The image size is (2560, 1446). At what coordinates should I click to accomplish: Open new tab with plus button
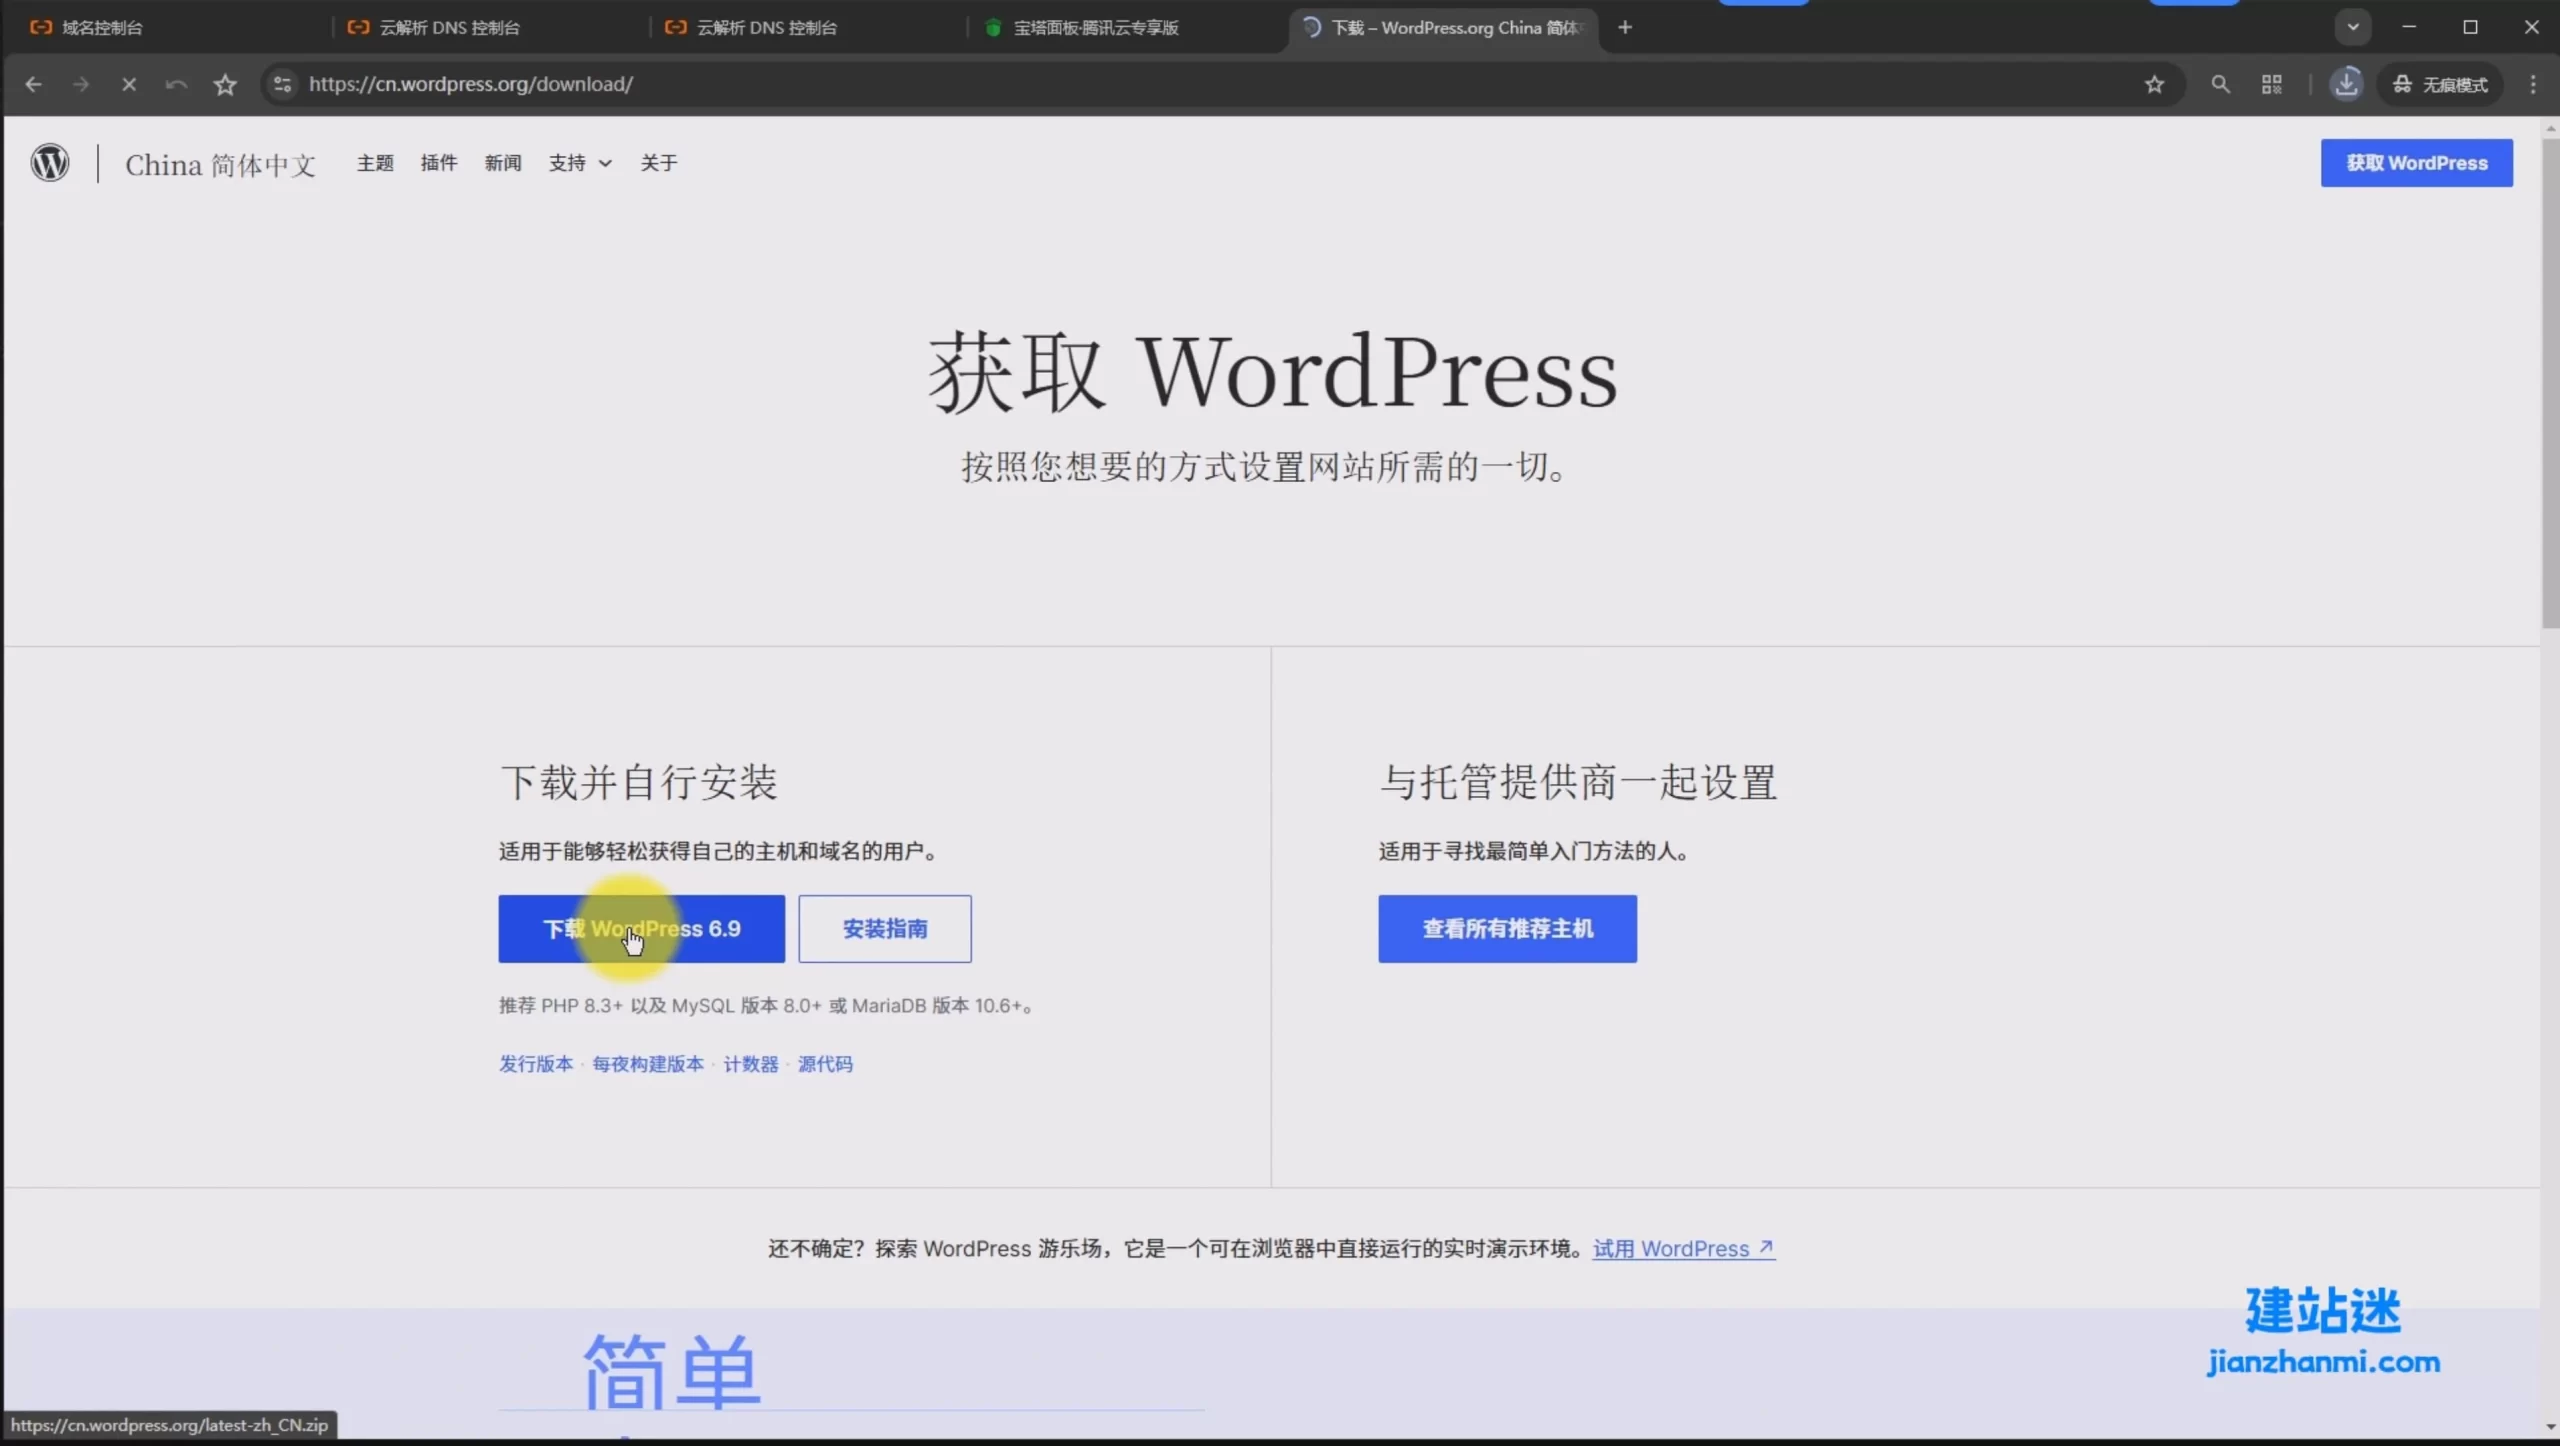(1625, 28)
